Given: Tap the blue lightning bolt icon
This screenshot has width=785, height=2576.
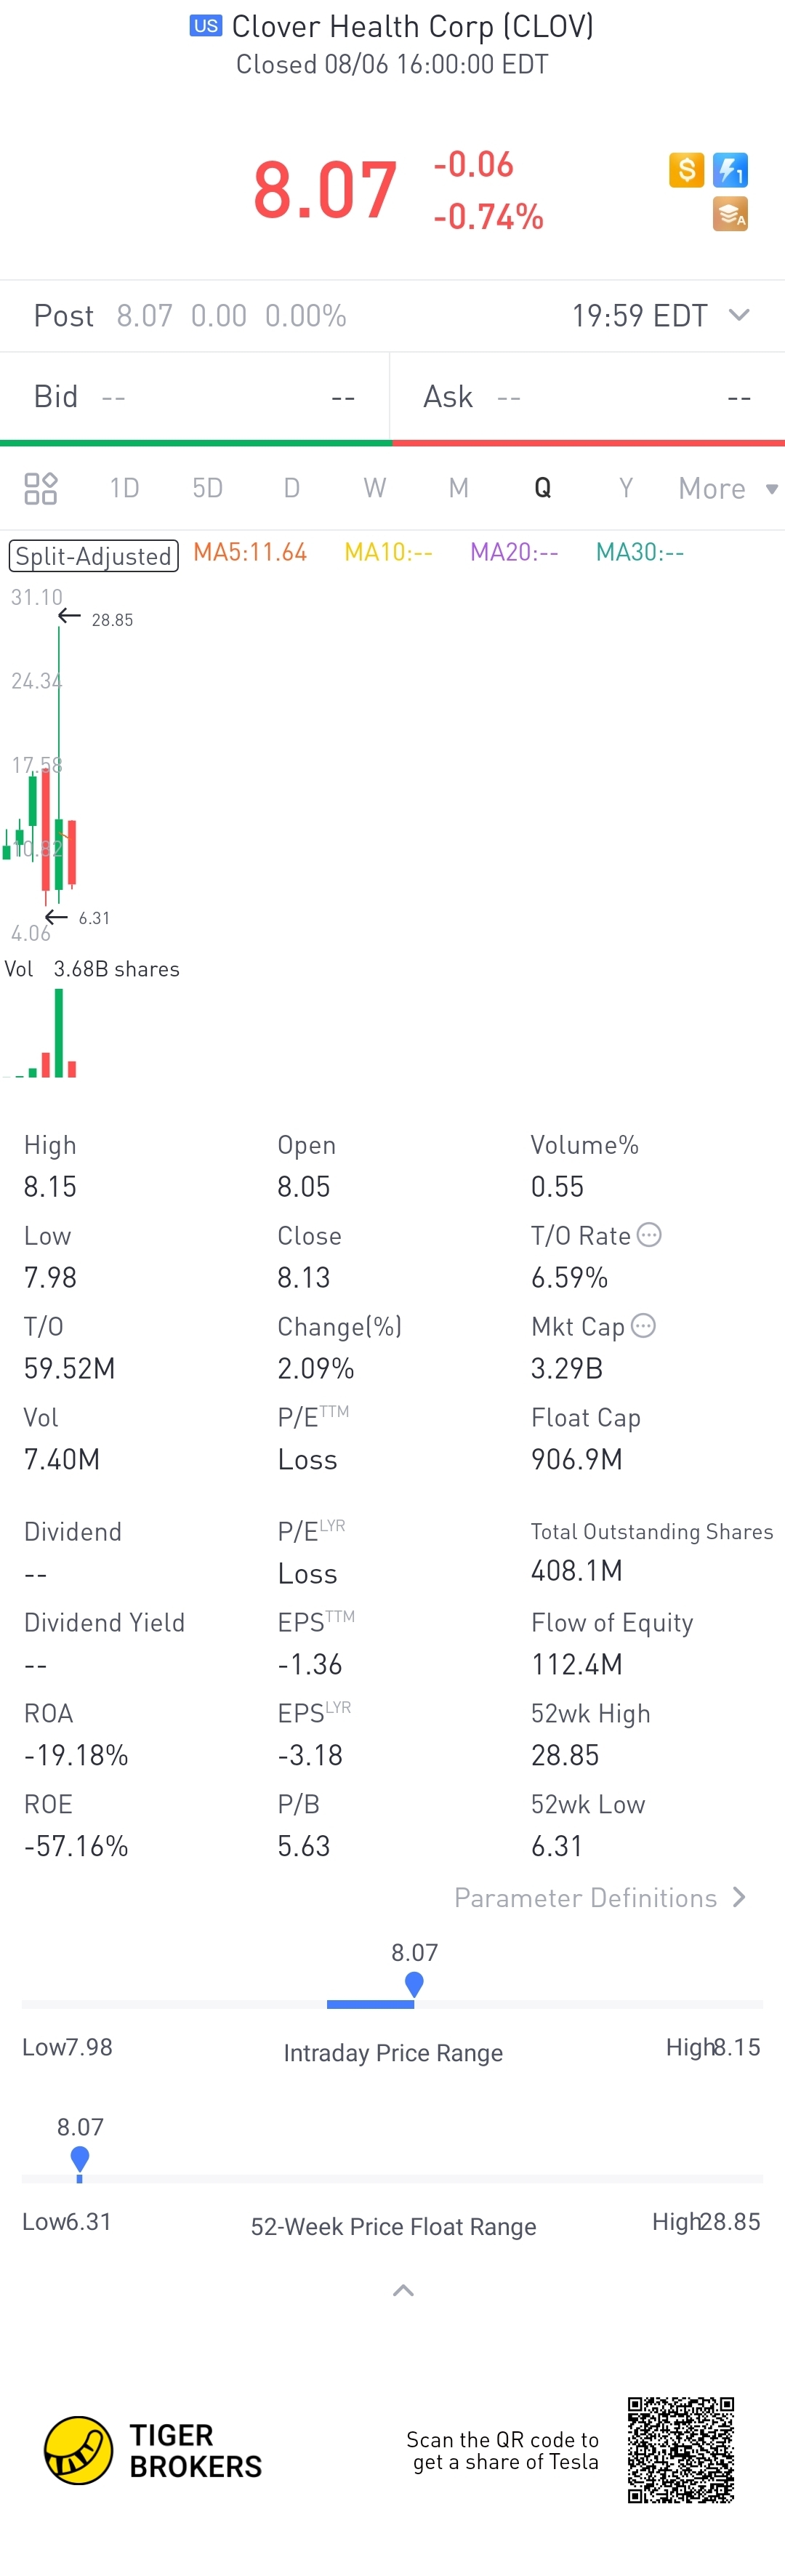Looking at the screenshot, I should [730, 170].
